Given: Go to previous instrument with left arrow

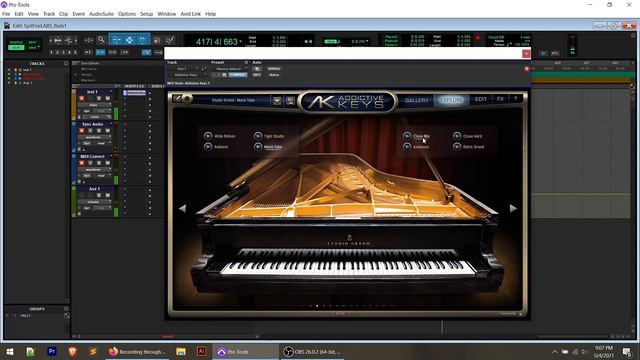Looking at the screenshot, I should (182, 209).
